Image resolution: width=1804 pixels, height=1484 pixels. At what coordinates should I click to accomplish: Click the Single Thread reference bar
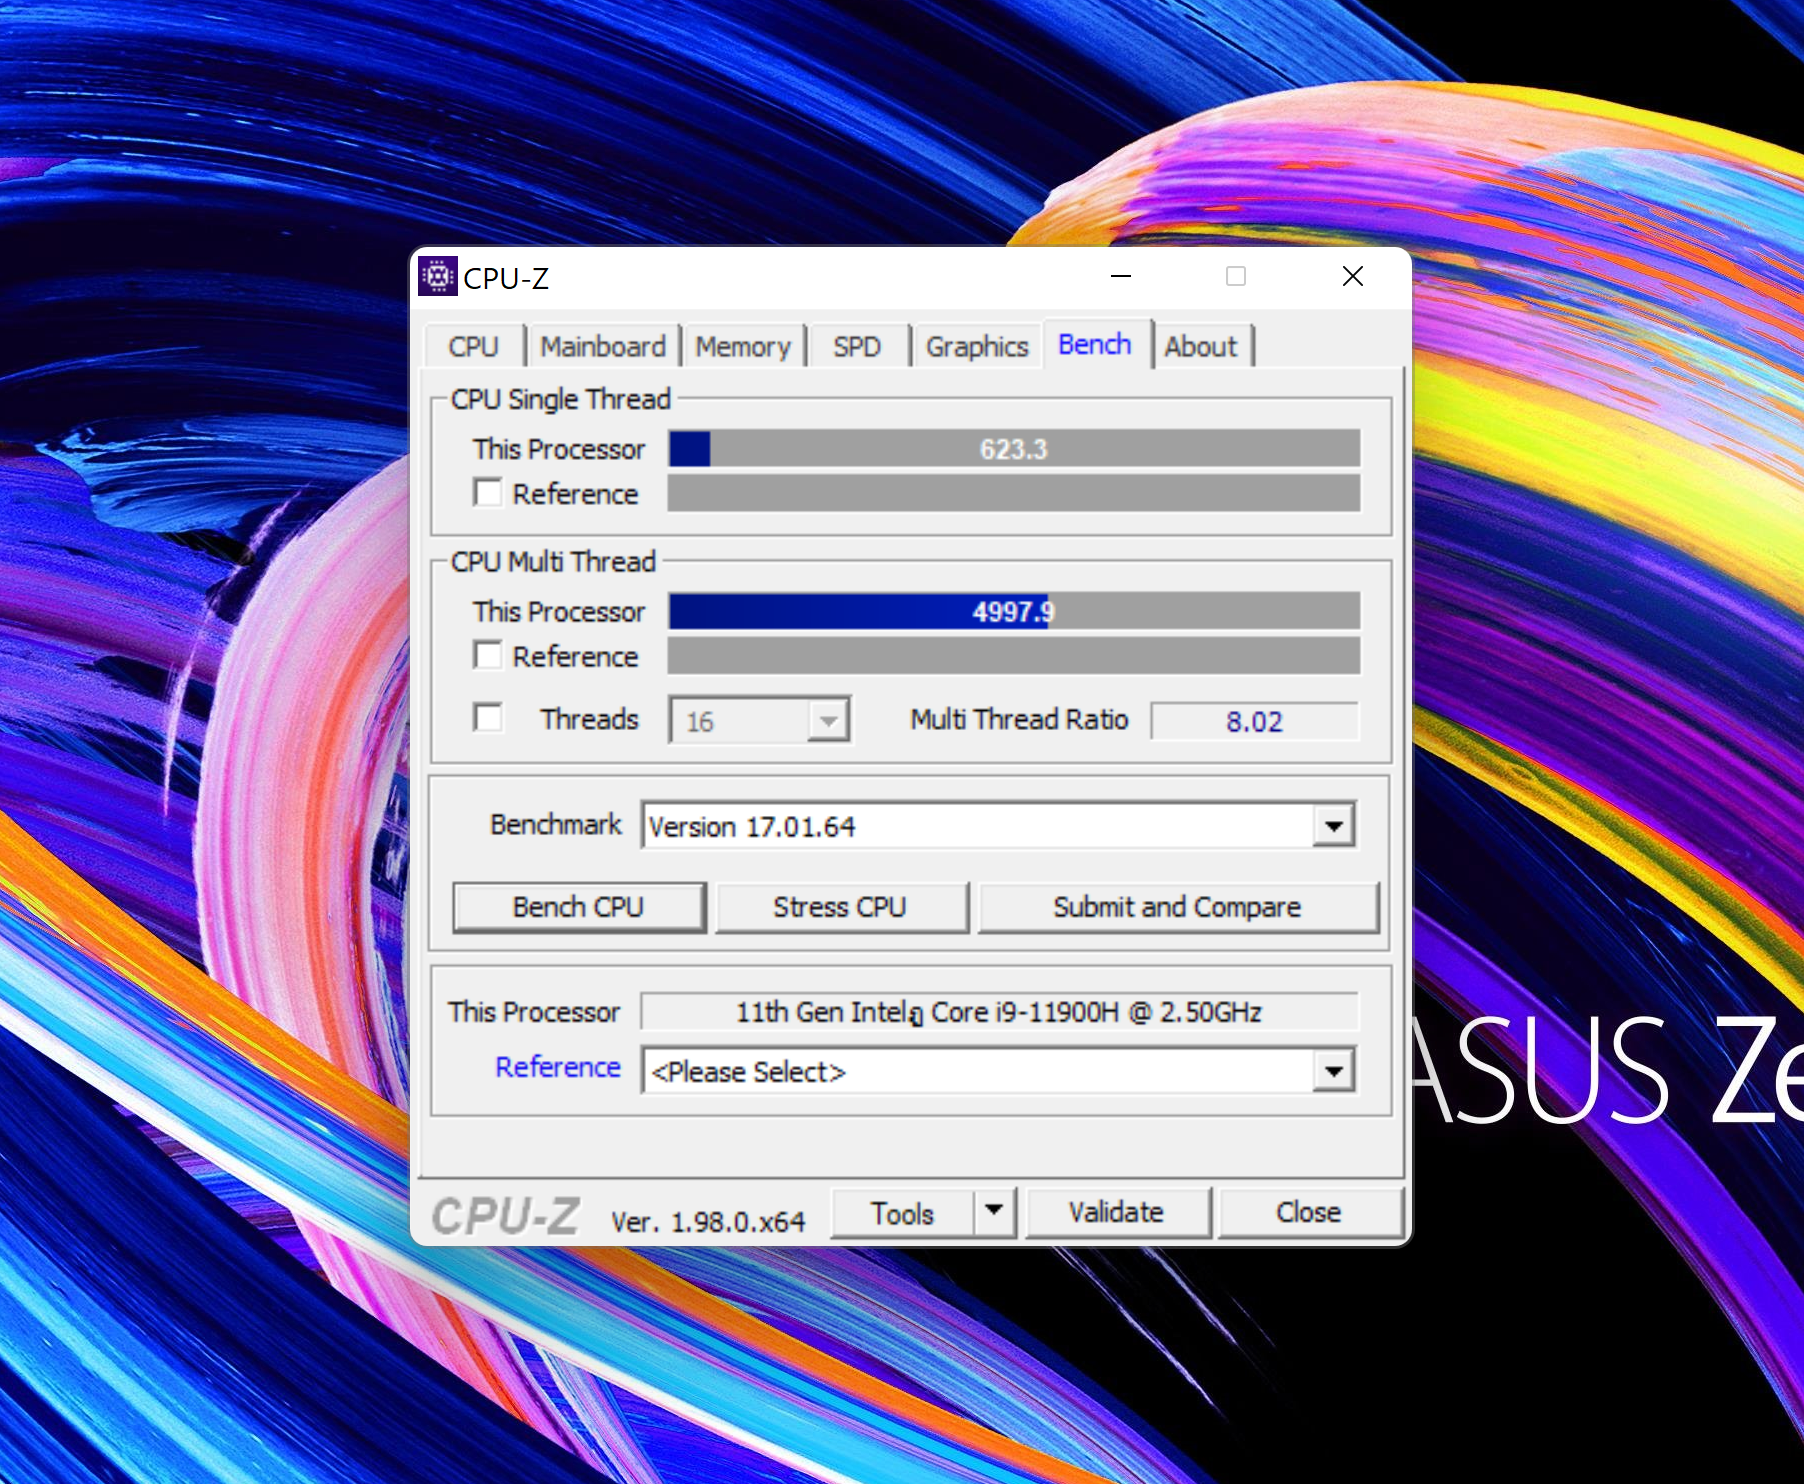pyautogui.click(x=1014, y=493)
